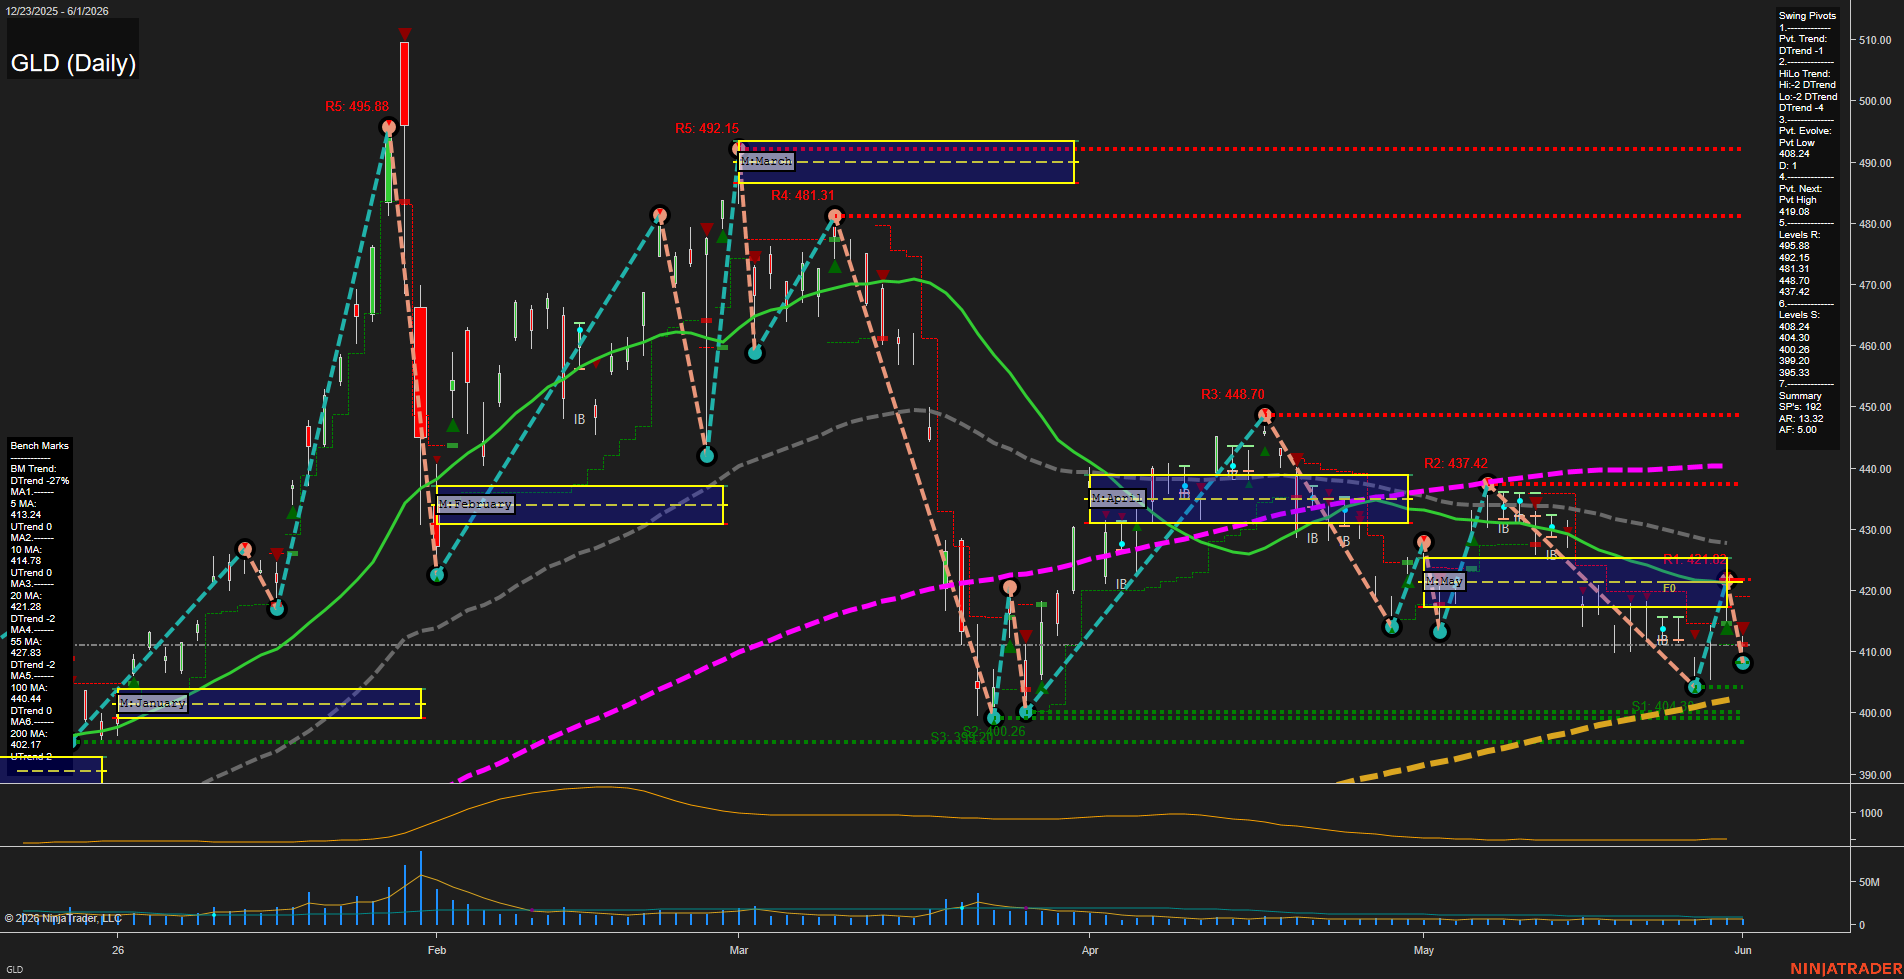1904x979 pixels.
Task: Click the 50M volume axis label
Action: pos(1869,883)
